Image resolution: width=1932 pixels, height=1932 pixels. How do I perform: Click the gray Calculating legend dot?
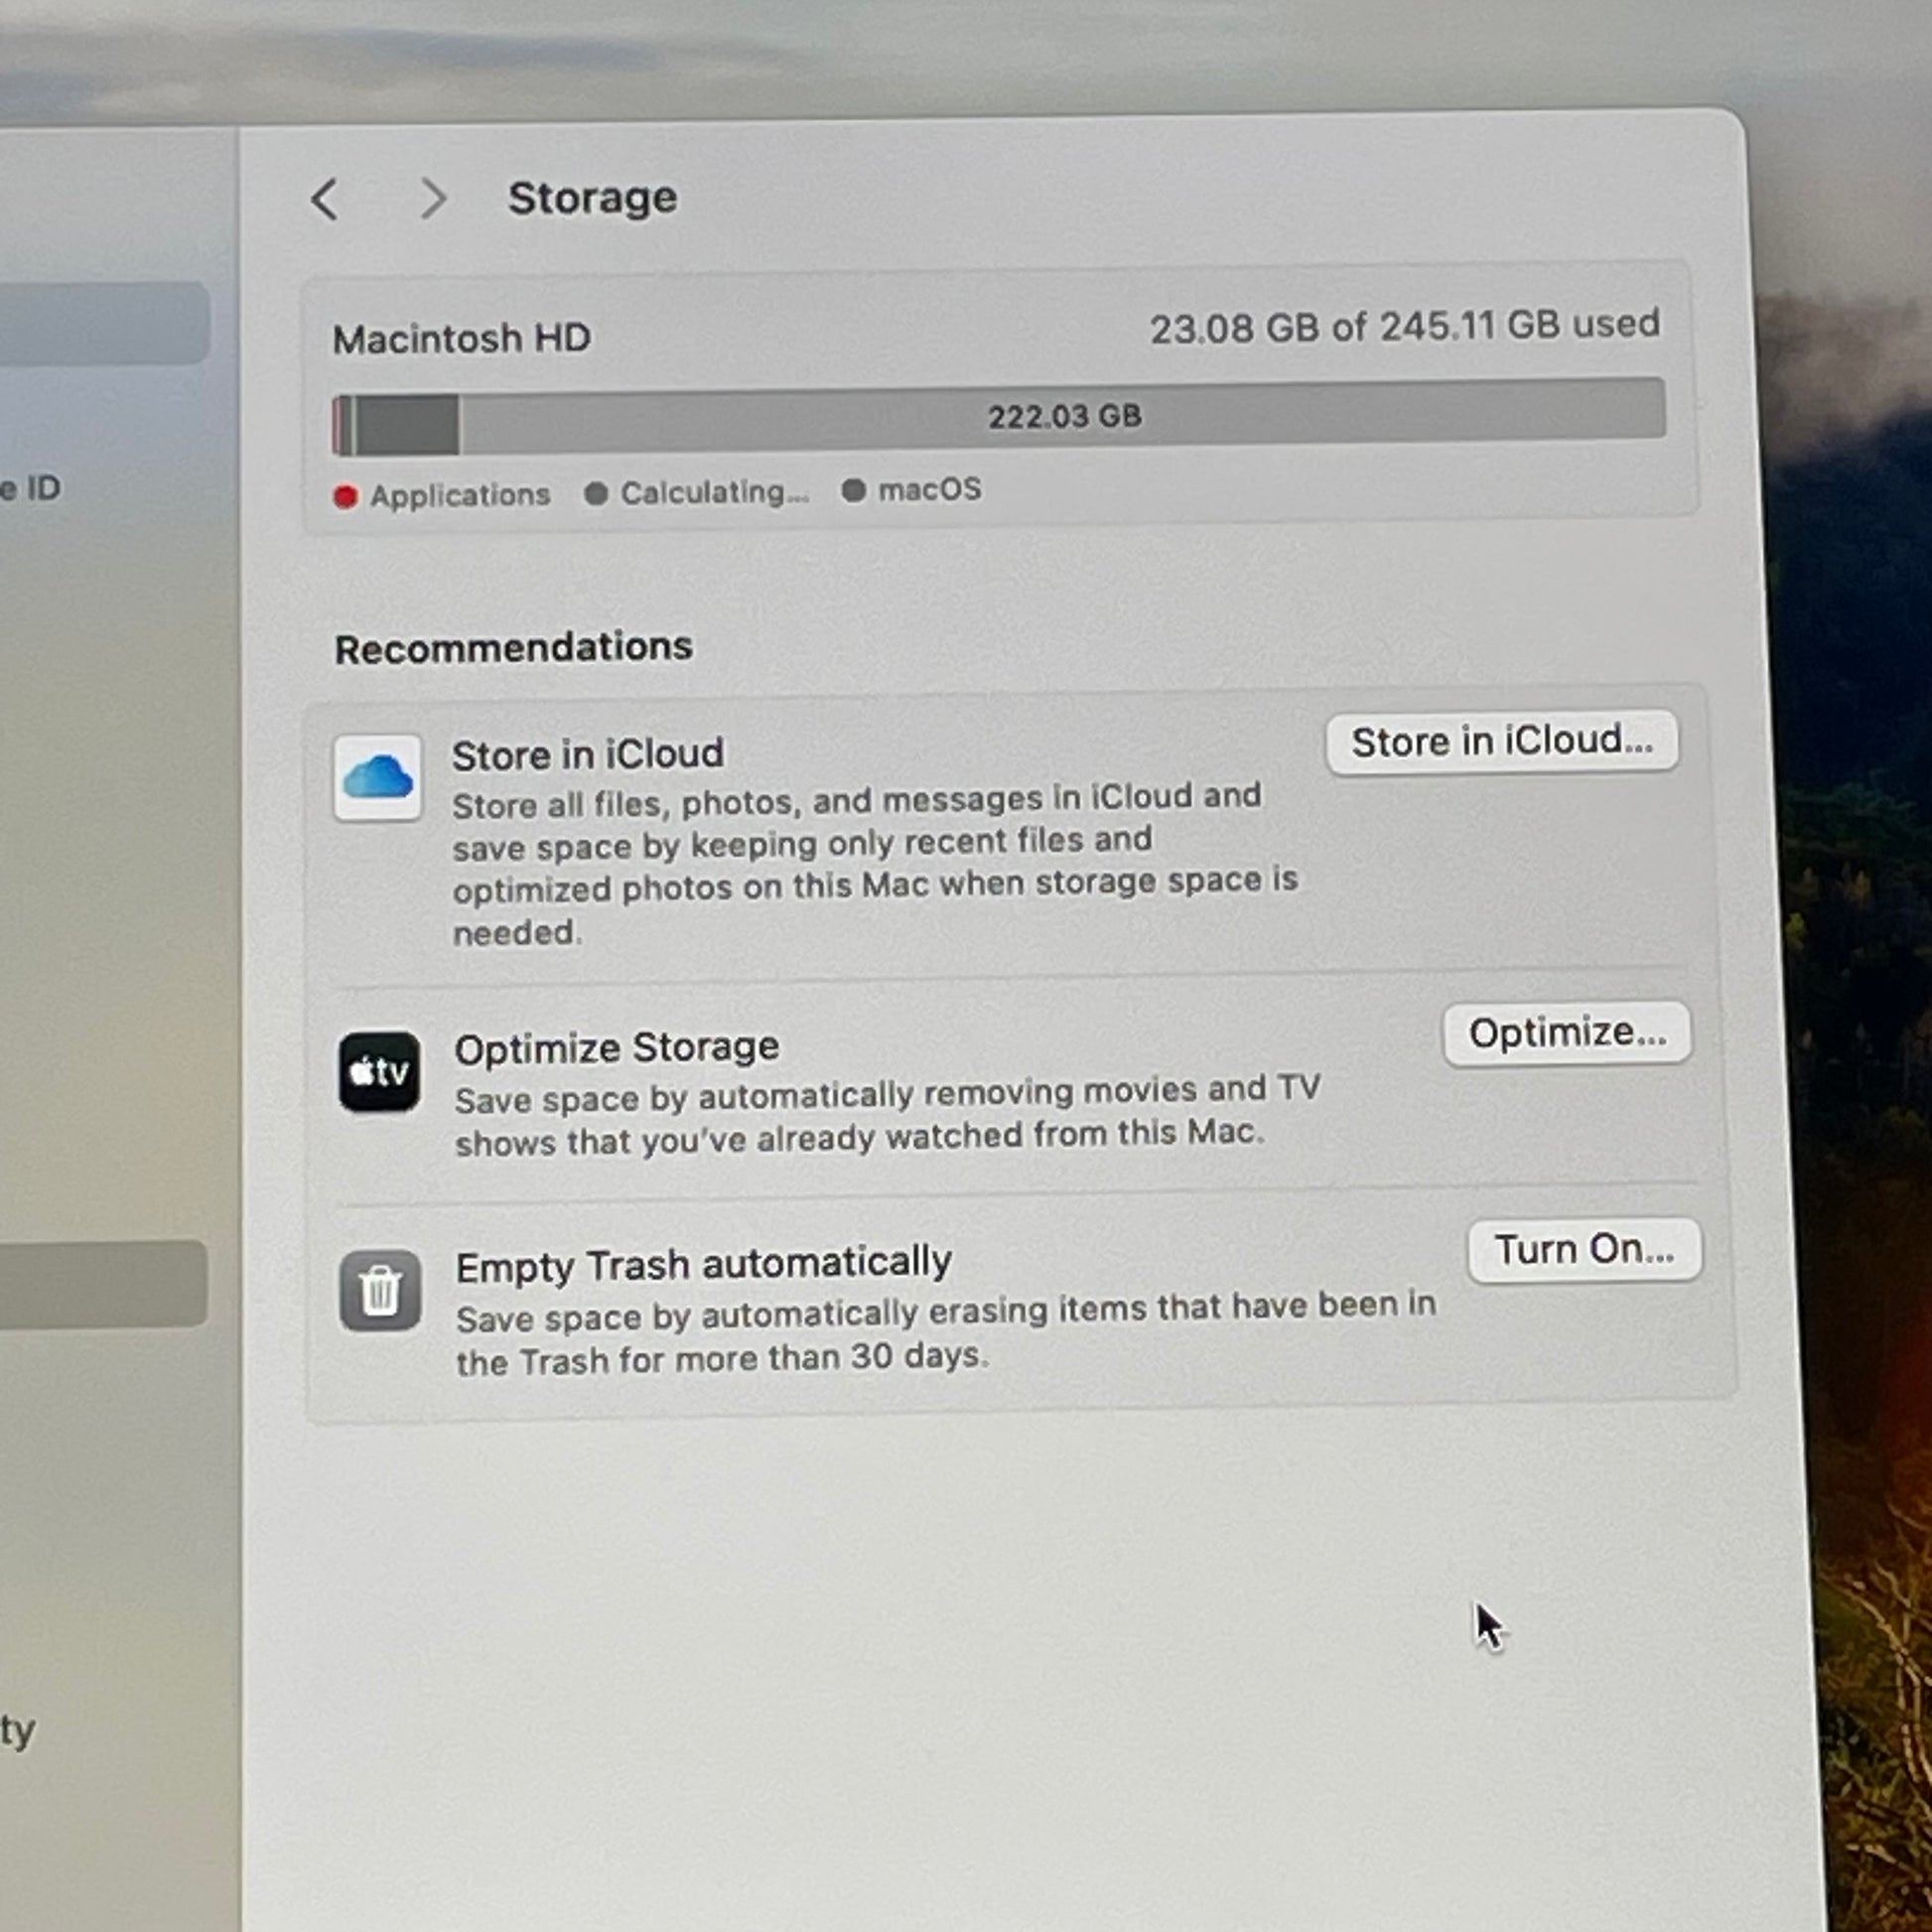(596, 493)
